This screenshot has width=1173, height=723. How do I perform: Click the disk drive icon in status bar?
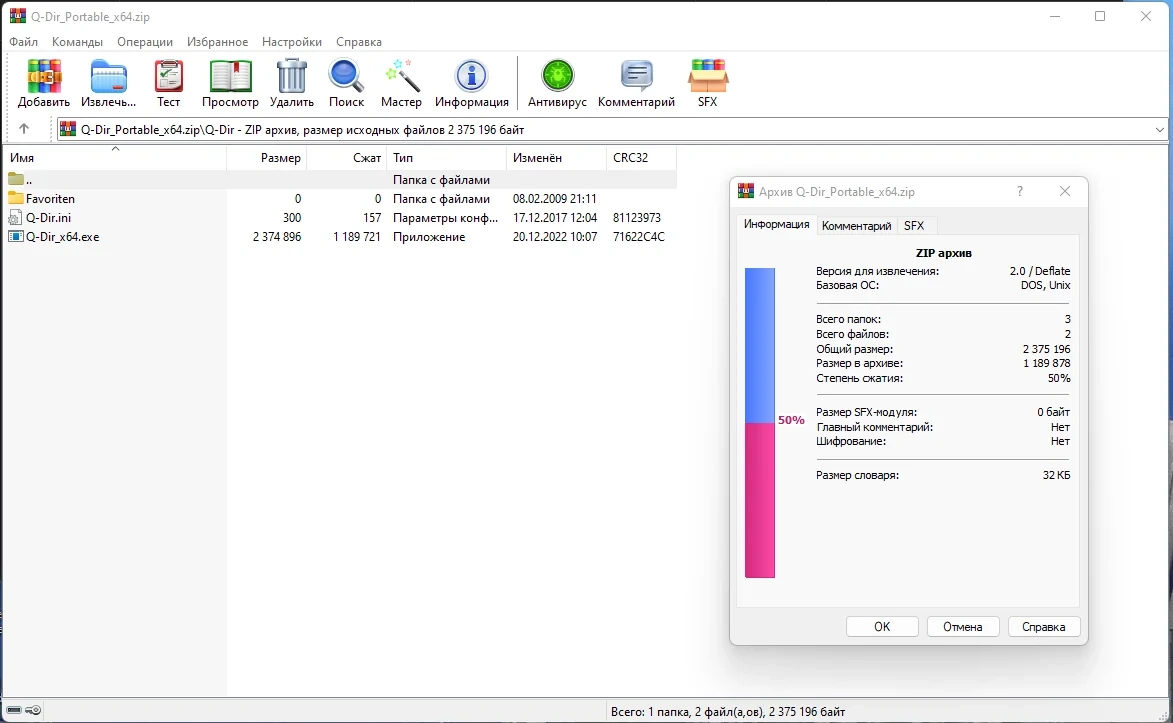[14, 710]
